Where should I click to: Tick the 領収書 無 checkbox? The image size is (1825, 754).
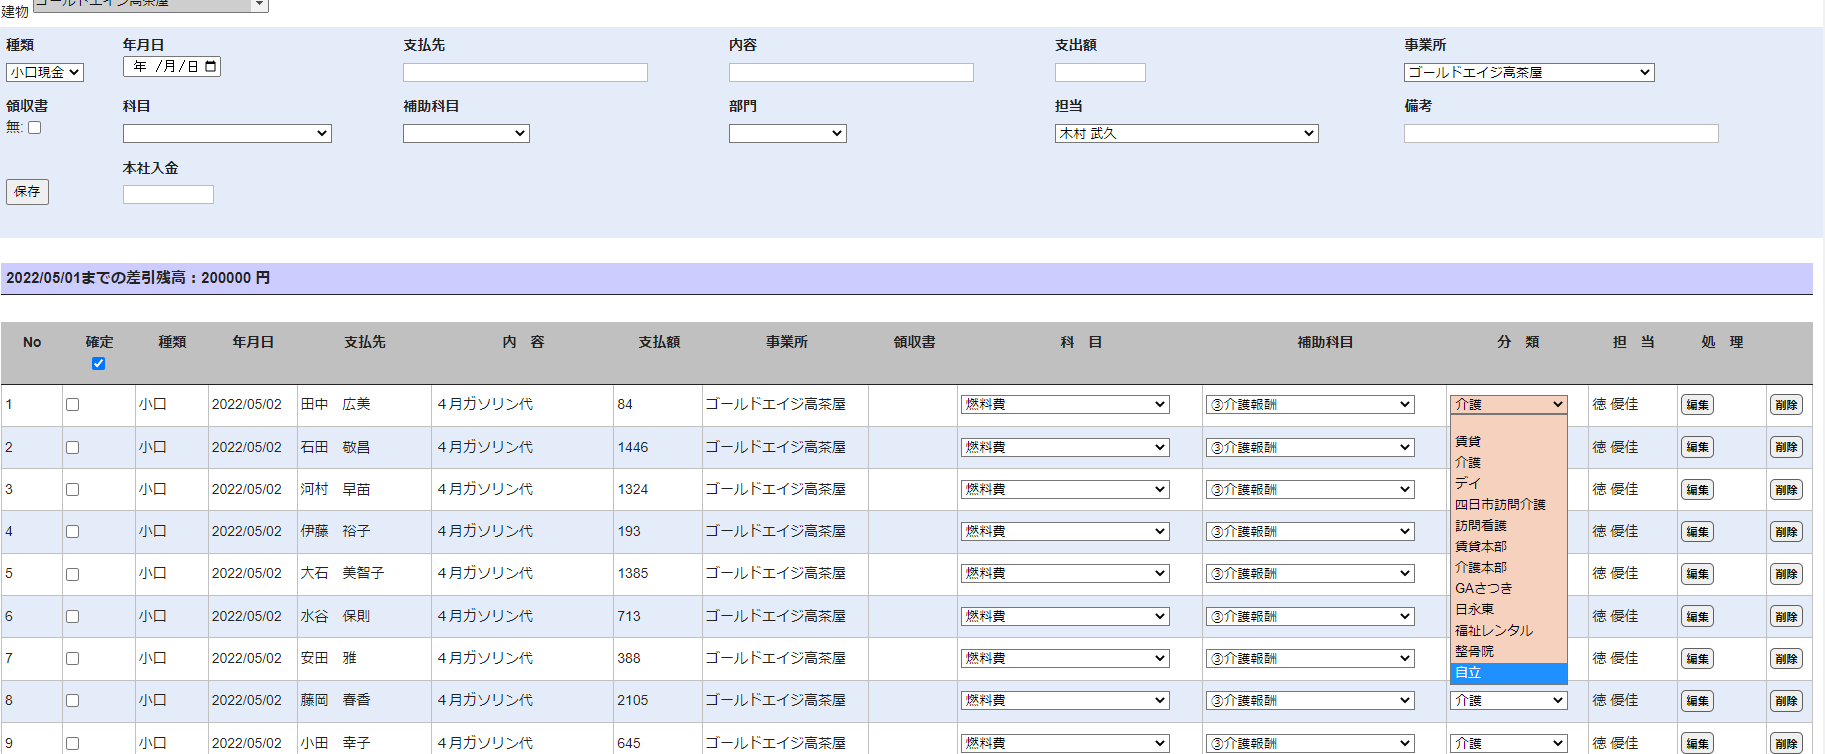[x=35, y=128]
